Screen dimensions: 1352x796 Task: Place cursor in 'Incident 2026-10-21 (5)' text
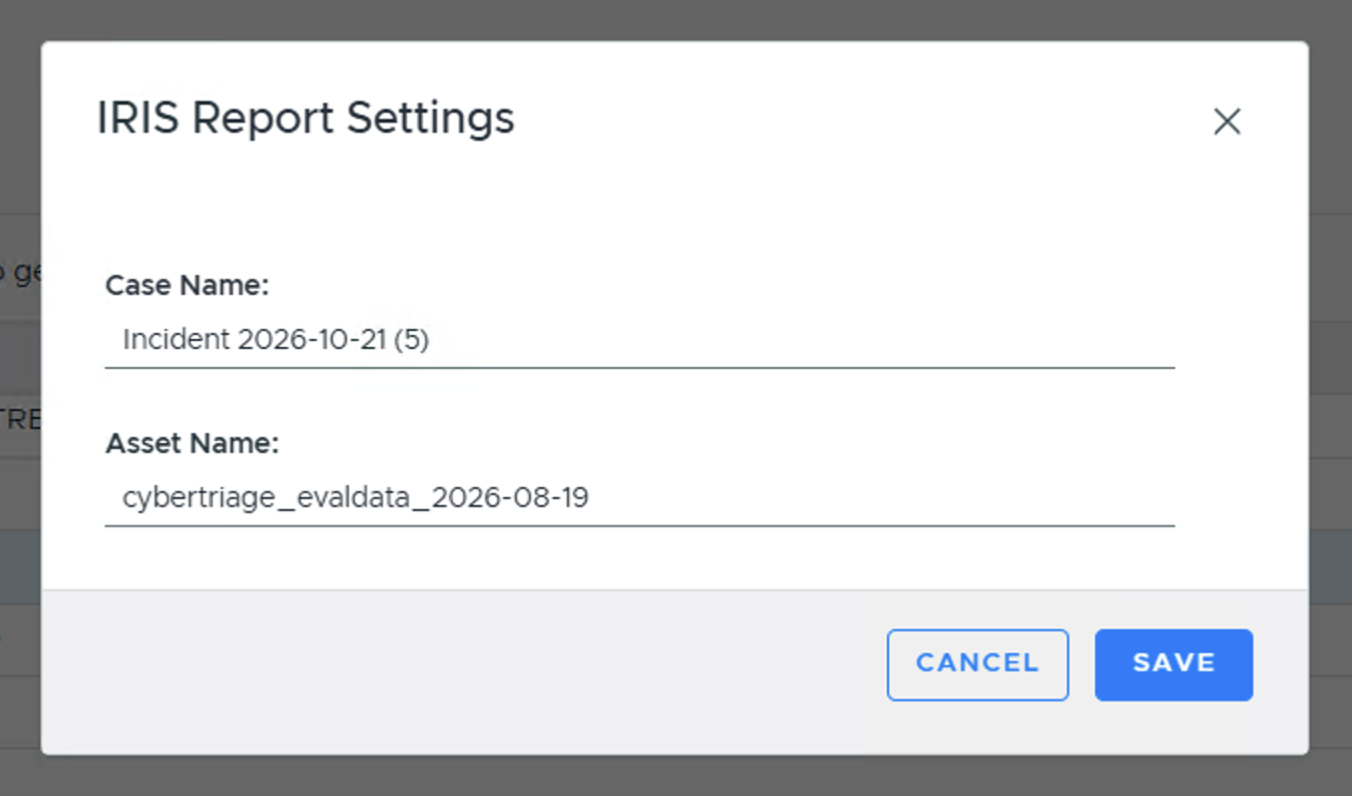tap(276, 340)
